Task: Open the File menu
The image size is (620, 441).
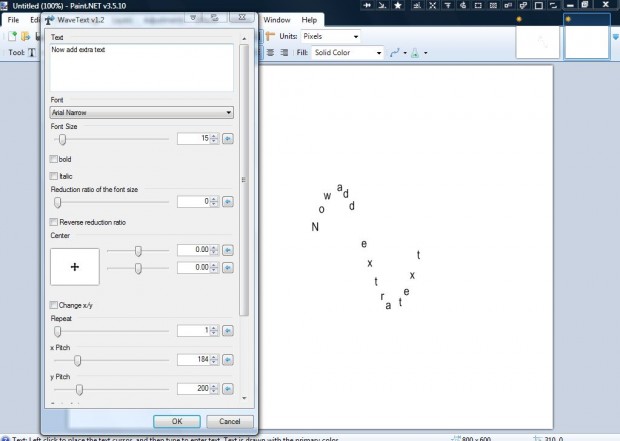Action: [13, 20]
